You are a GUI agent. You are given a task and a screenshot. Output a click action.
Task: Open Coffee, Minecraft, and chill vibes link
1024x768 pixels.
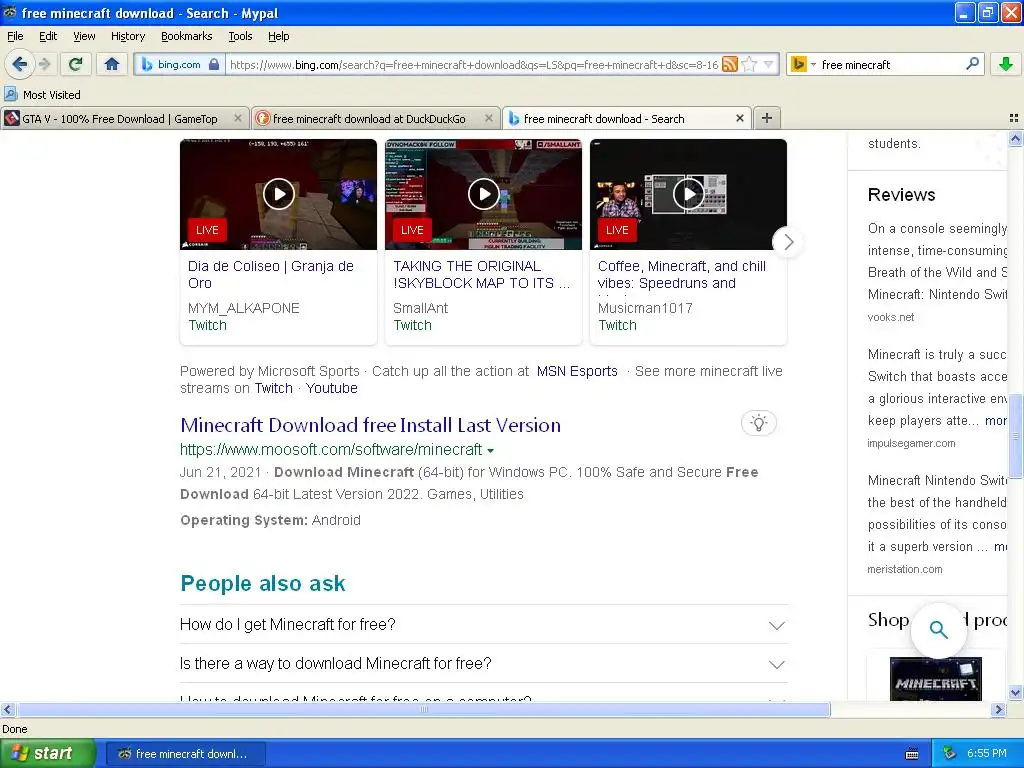(682, 274)
